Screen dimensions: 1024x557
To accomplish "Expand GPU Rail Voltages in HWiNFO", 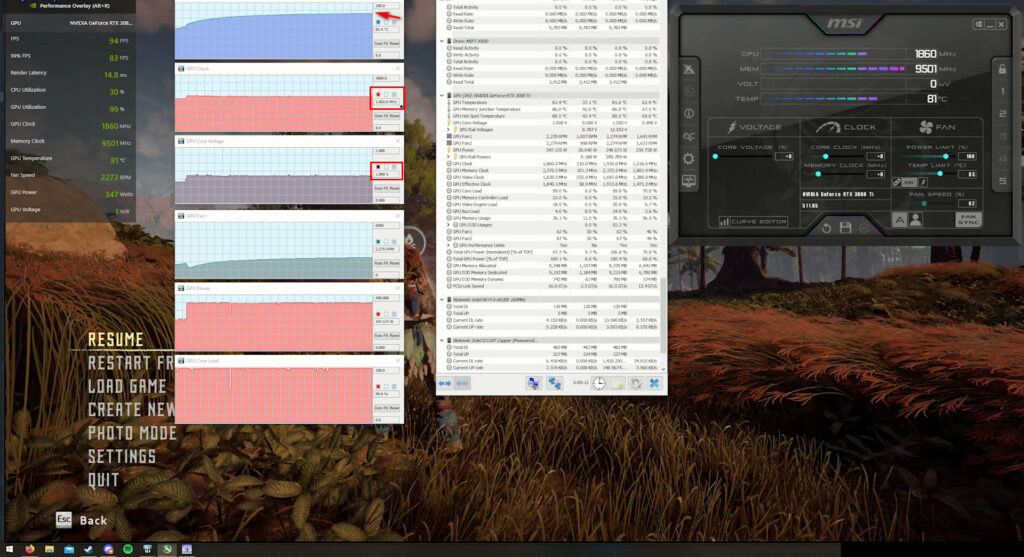I will 449,129.
